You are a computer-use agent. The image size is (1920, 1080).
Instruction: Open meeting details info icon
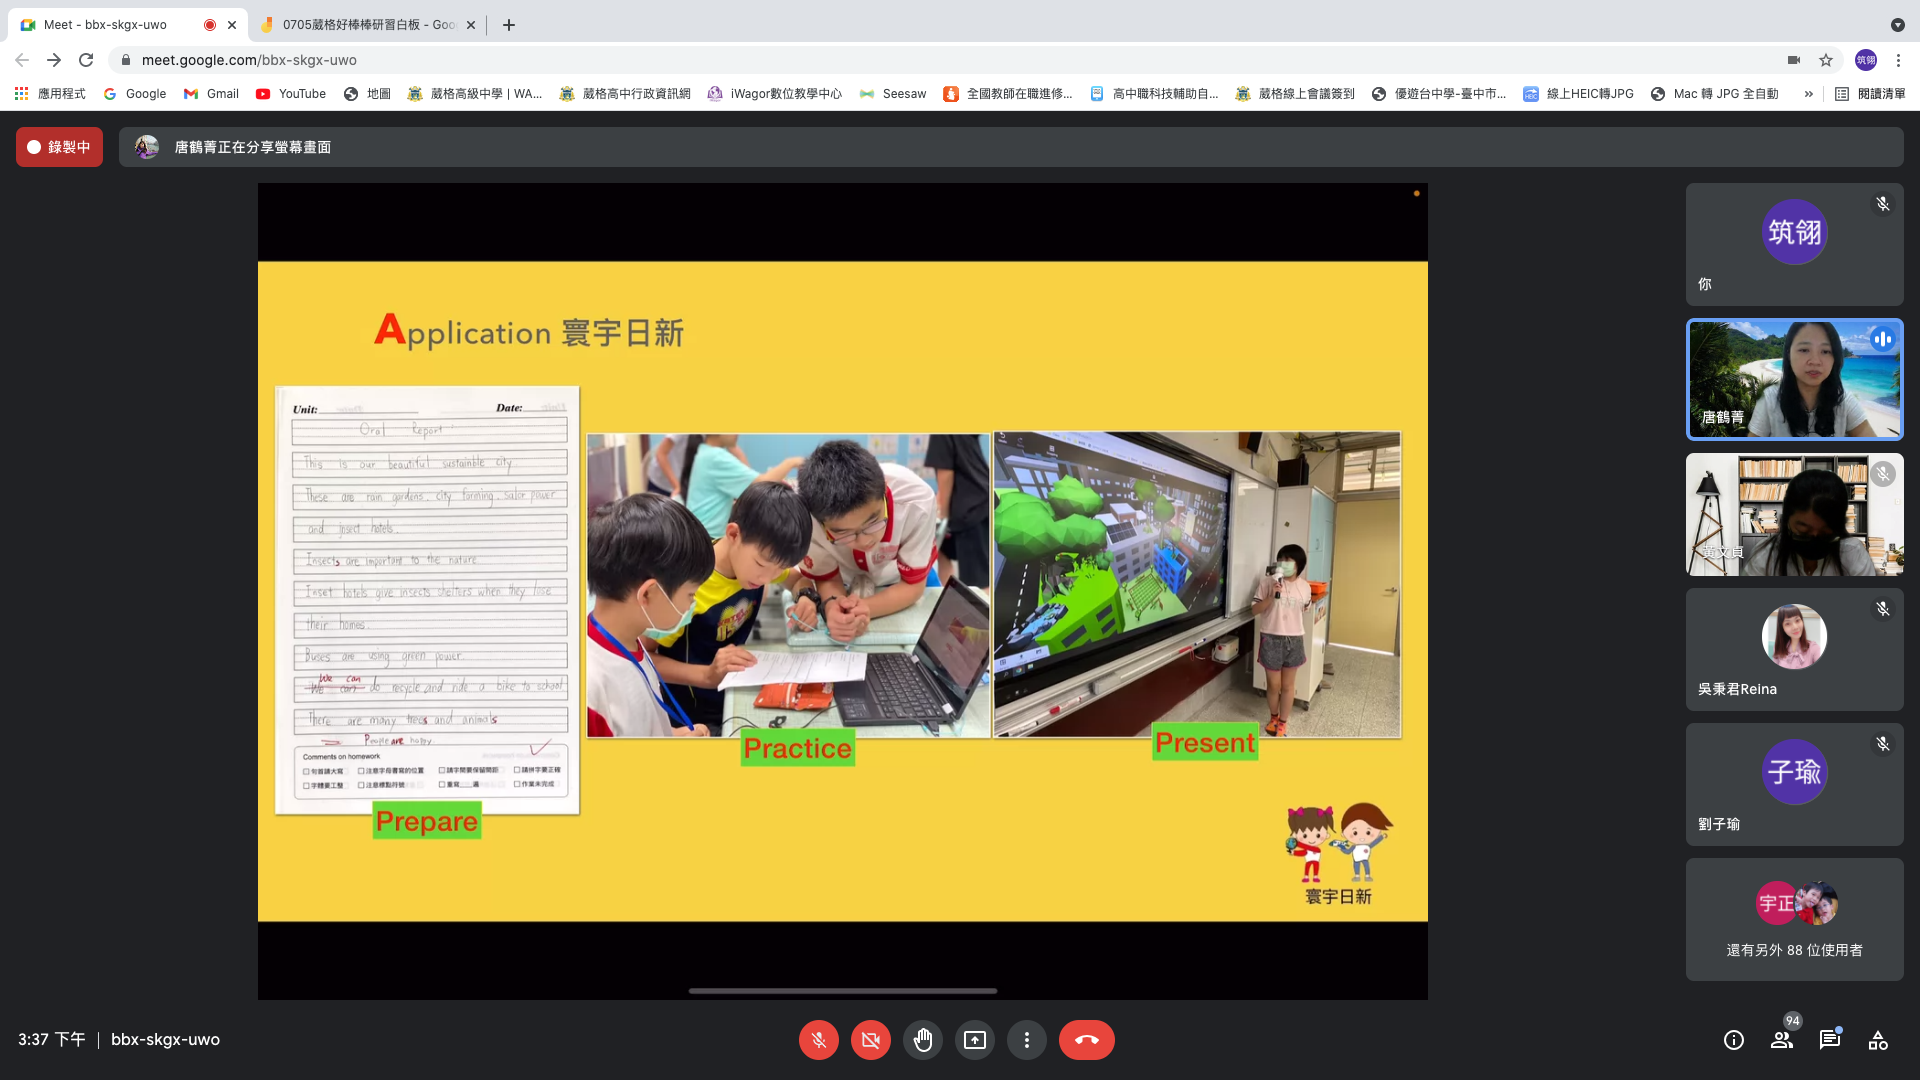[x=1734, y=1040]
